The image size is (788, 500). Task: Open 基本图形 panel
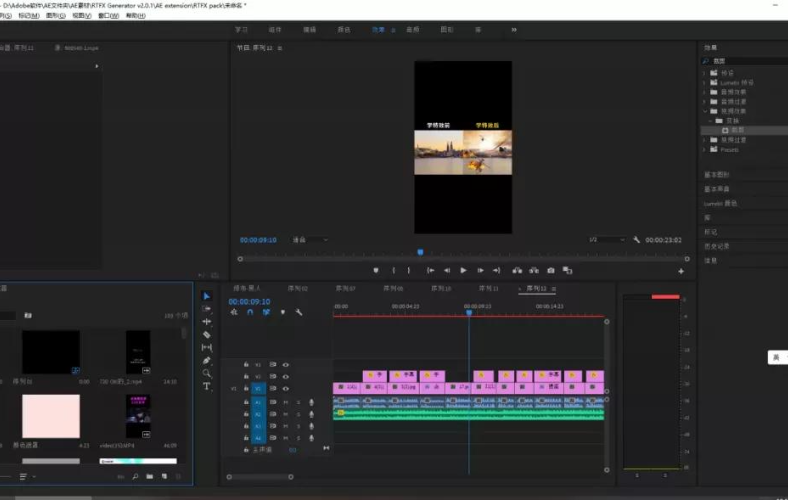pos(717,175)
